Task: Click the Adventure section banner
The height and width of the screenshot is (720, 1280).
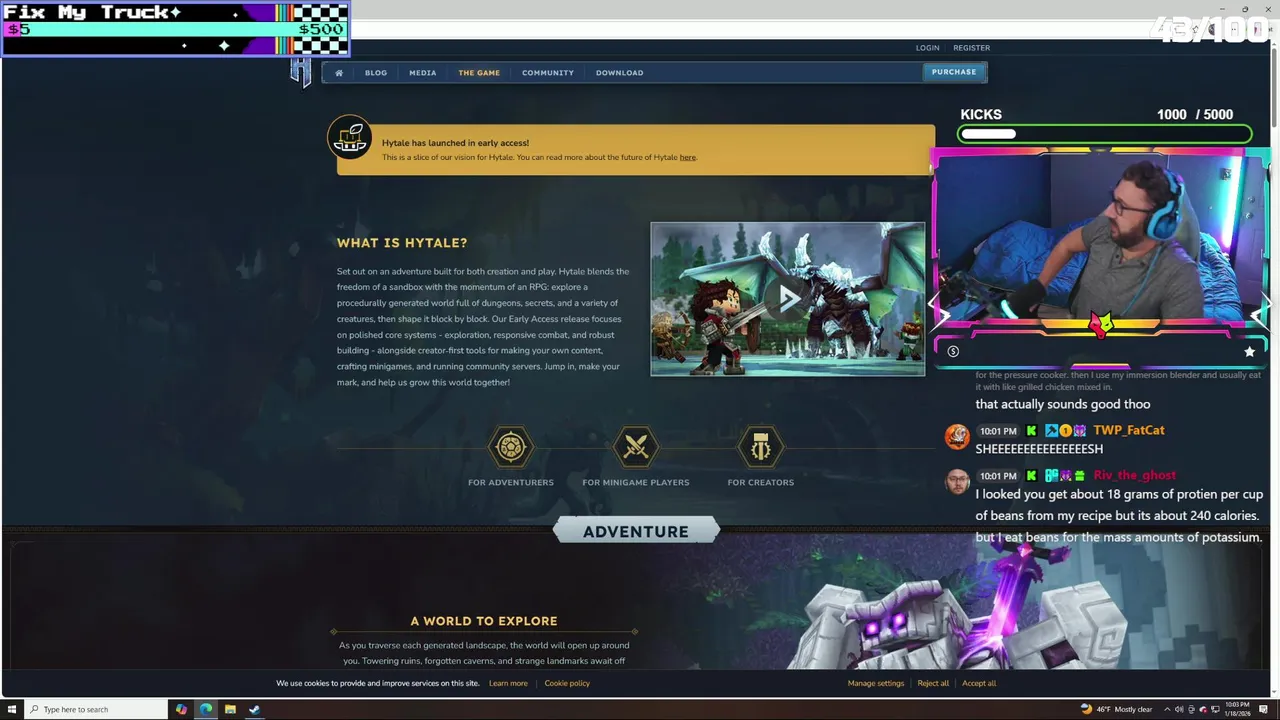Action: 636,531
